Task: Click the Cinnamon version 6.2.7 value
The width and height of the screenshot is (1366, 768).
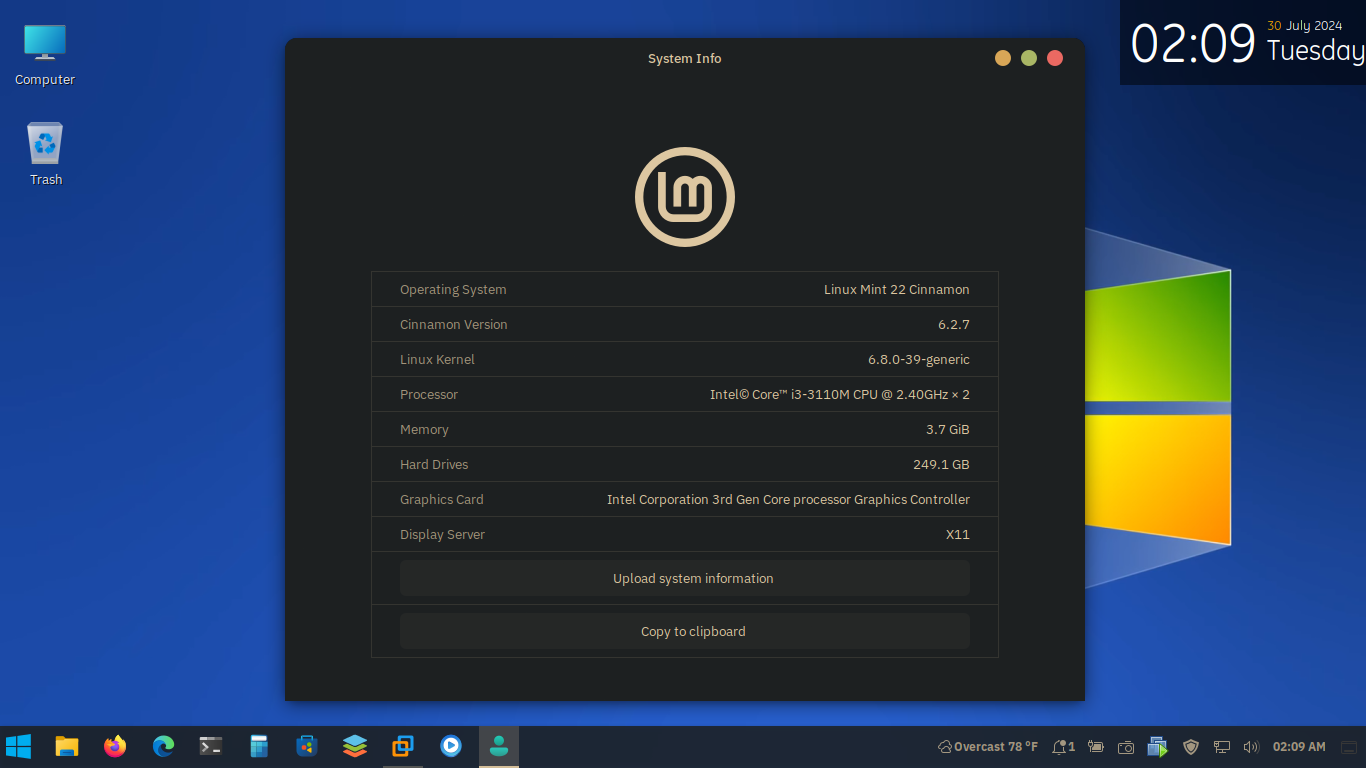Action: [954, 324]
